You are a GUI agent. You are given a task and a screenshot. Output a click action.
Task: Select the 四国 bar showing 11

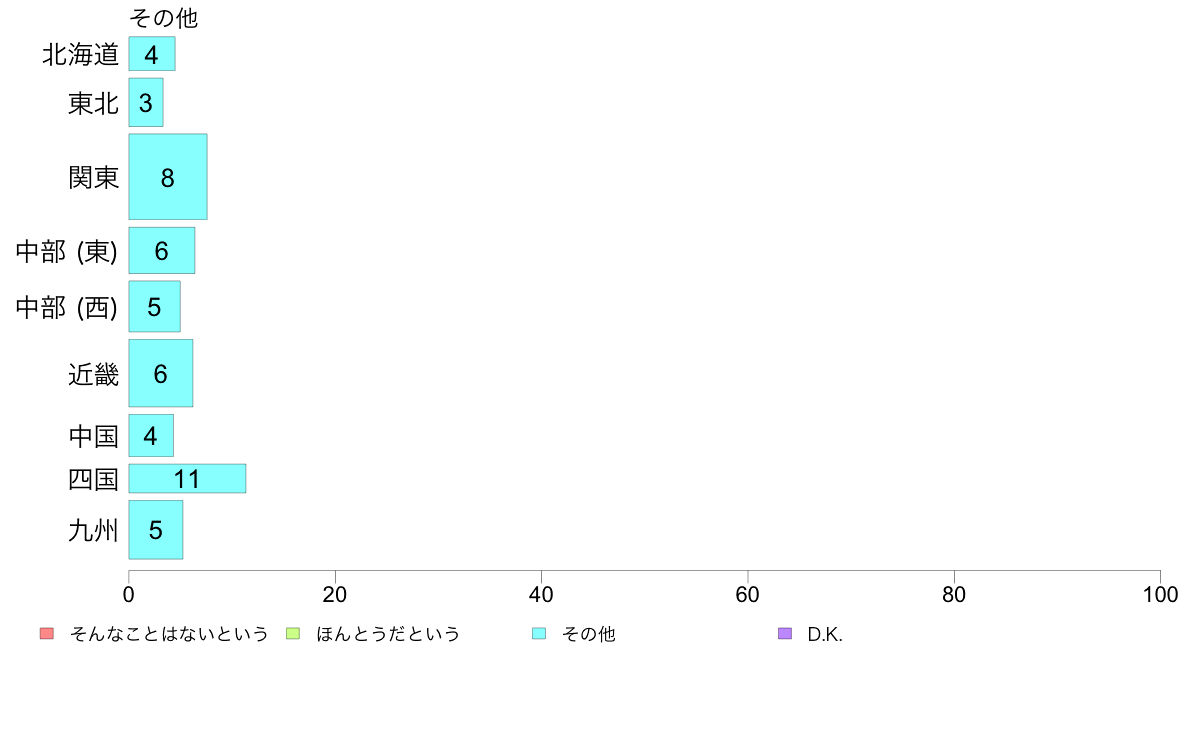tap(187, 478)
